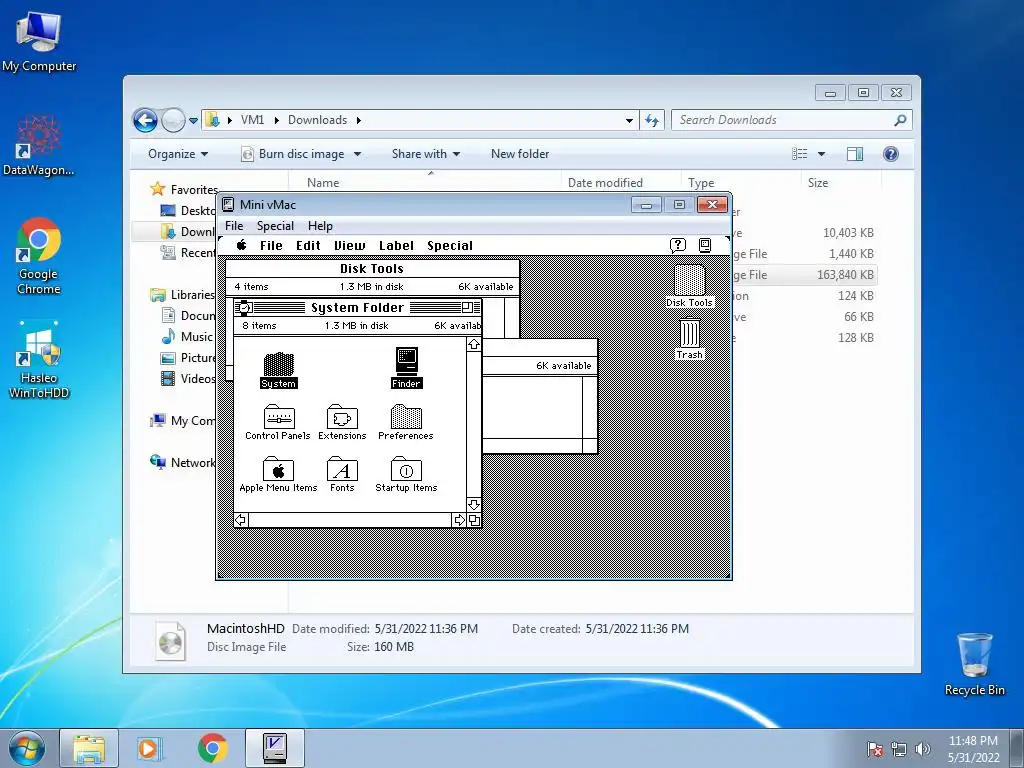Click System Folder close box
1024x768 pixels.
(244, 308)
